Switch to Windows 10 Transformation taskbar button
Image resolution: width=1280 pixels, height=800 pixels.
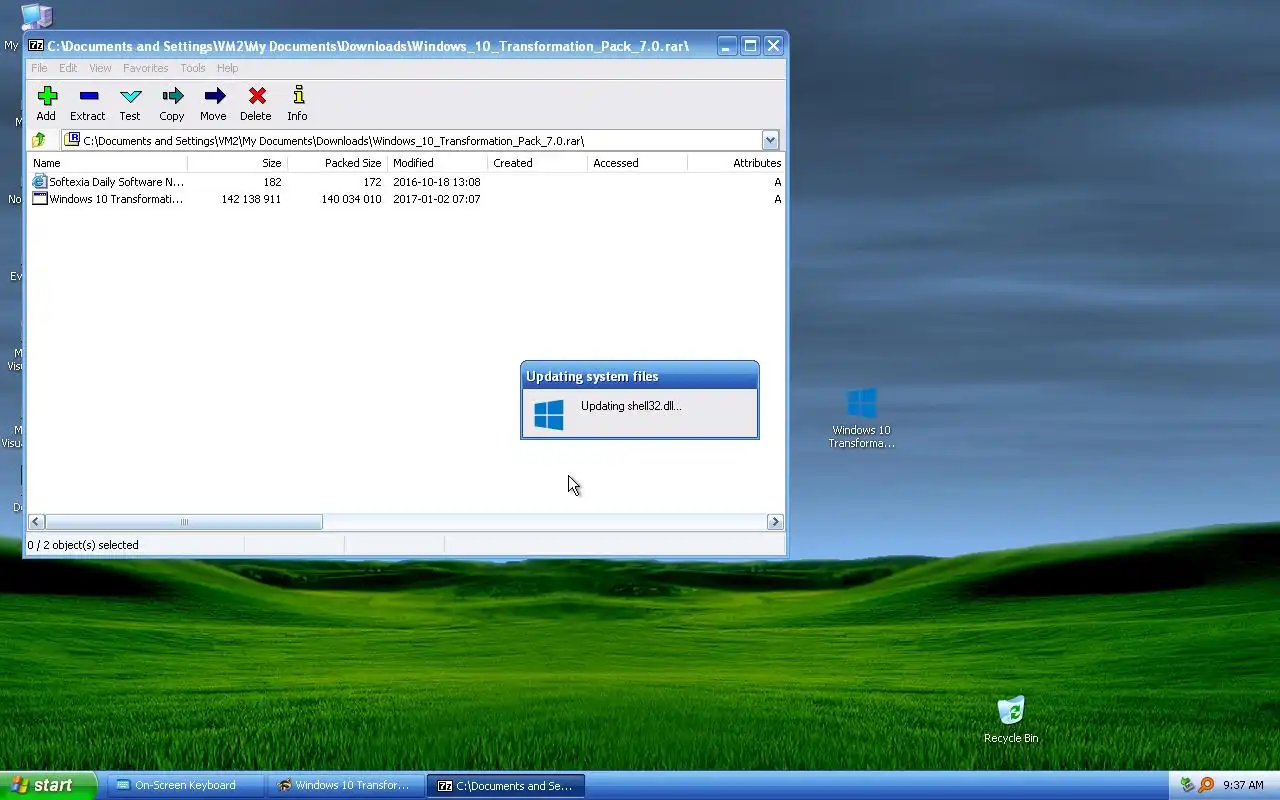click(345, 785)
